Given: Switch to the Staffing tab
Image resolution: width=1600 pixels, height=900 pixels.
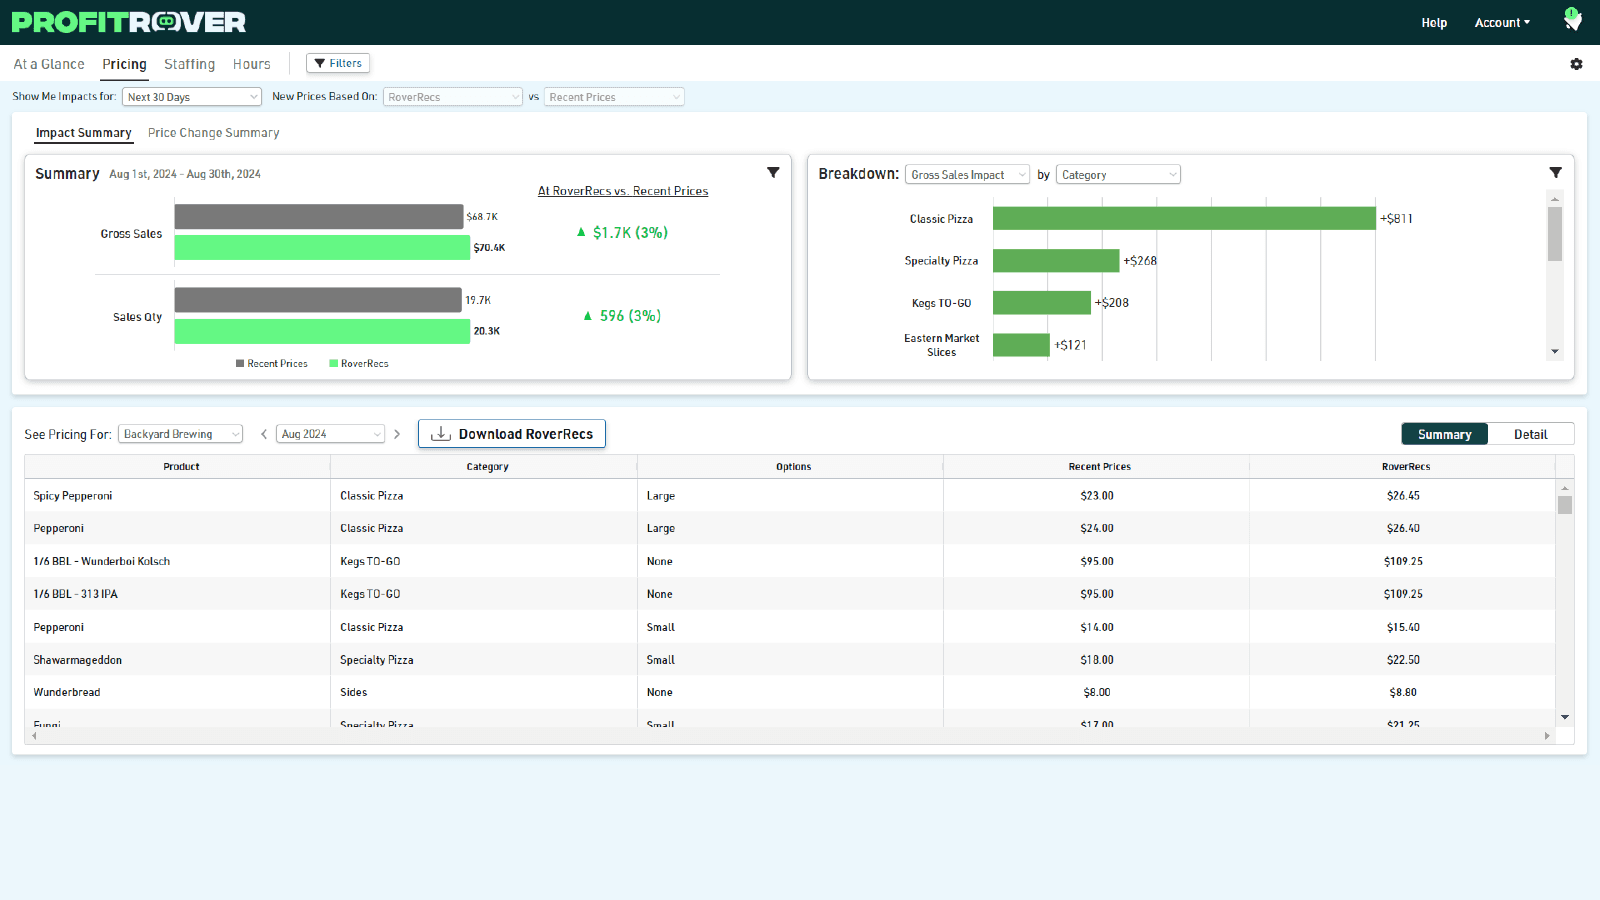Looking at the screenshot, I should coord(189,64).
